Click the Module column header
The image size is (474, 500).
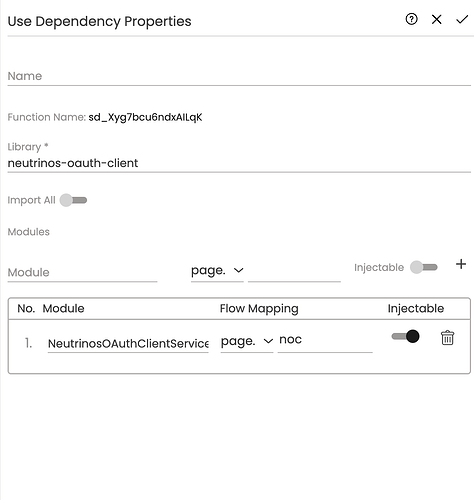(x=63, y=309)
